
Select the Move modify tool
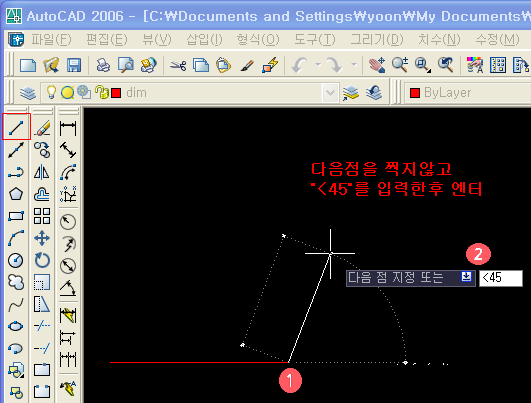click(x=42, y=238)
